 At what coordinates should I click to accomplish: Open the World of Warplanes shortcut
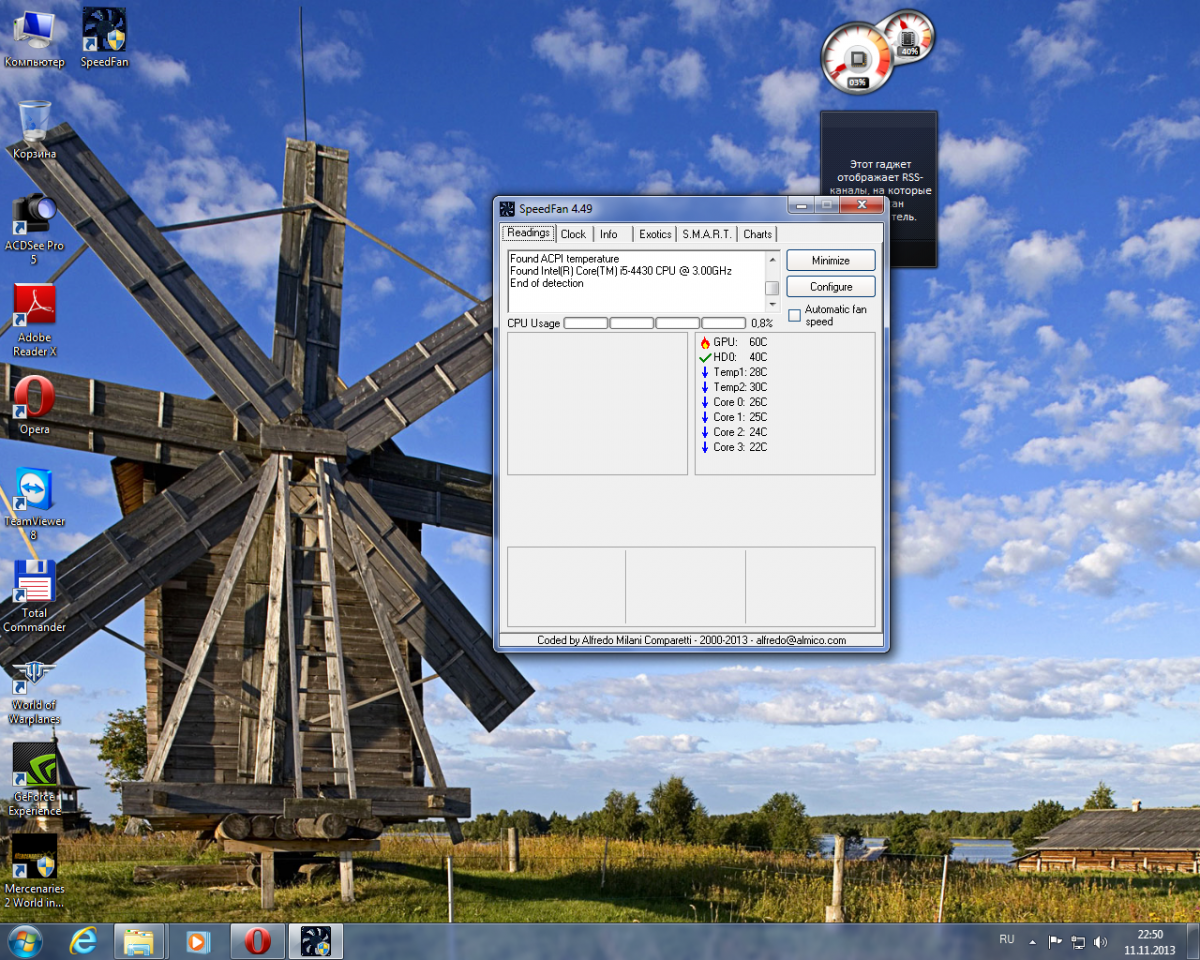(x=34, y=691)
